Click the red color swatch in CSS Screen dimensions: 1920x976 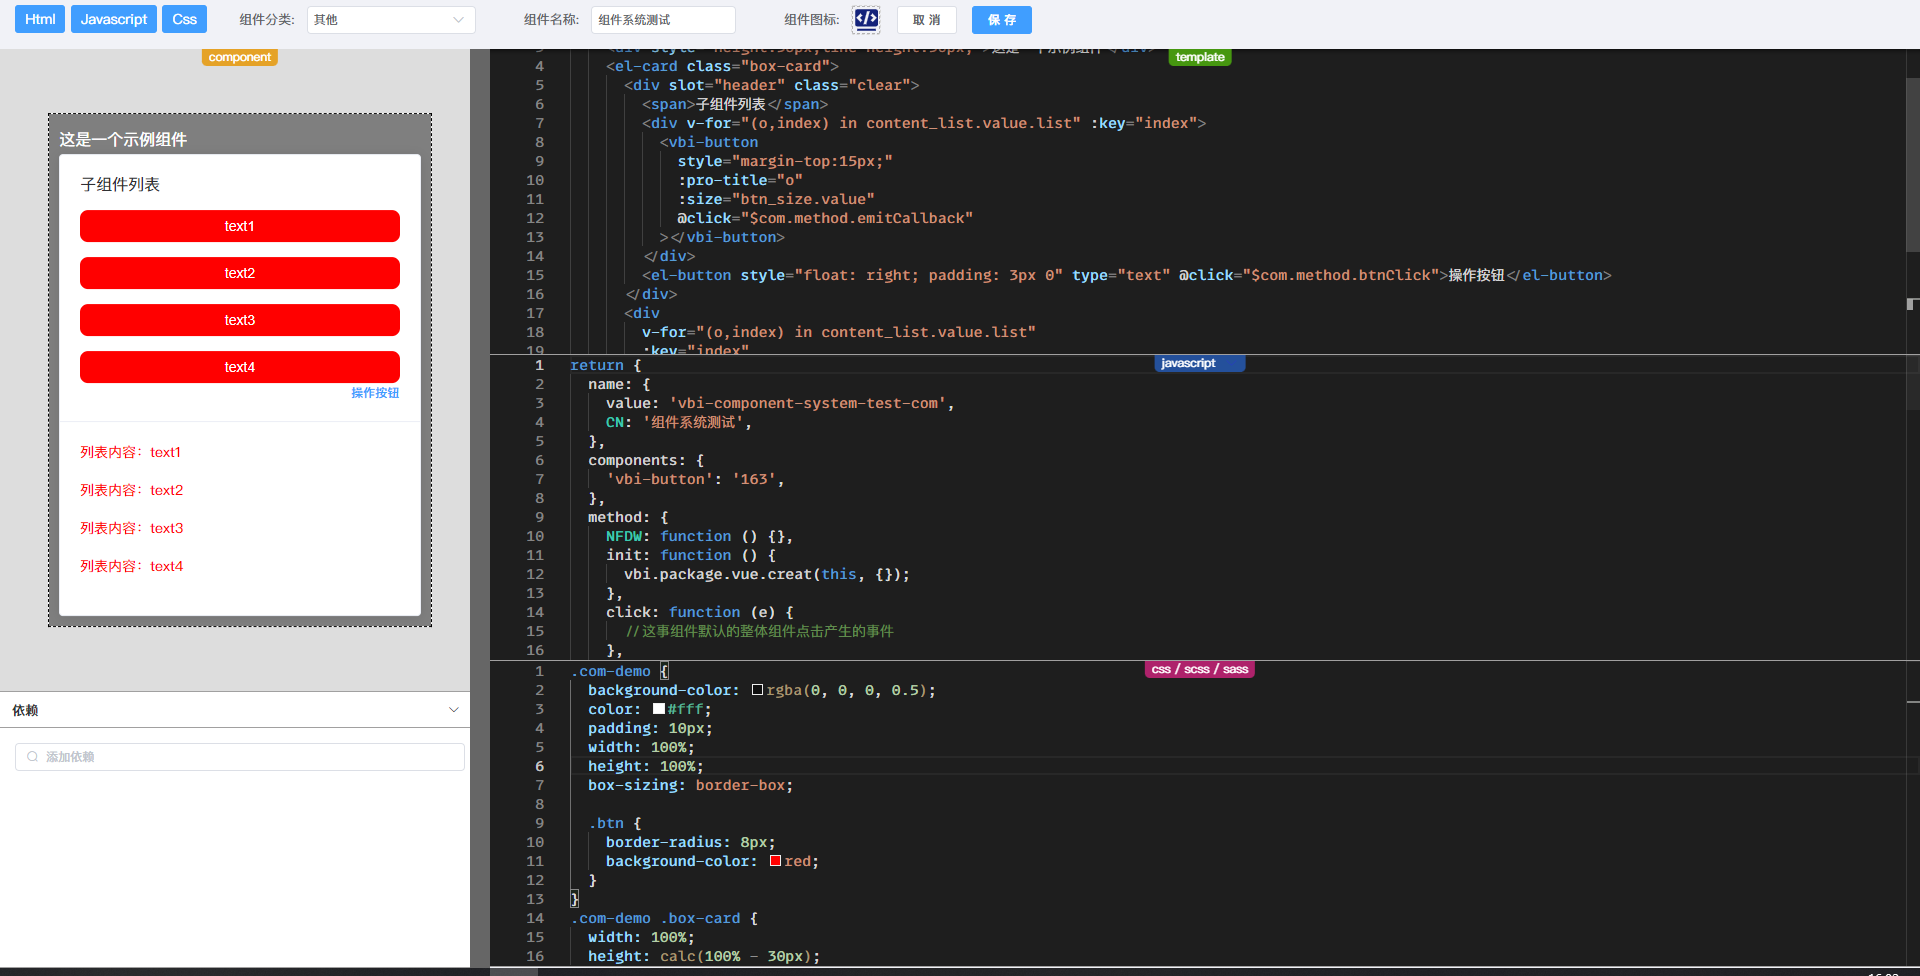[775, 861]
